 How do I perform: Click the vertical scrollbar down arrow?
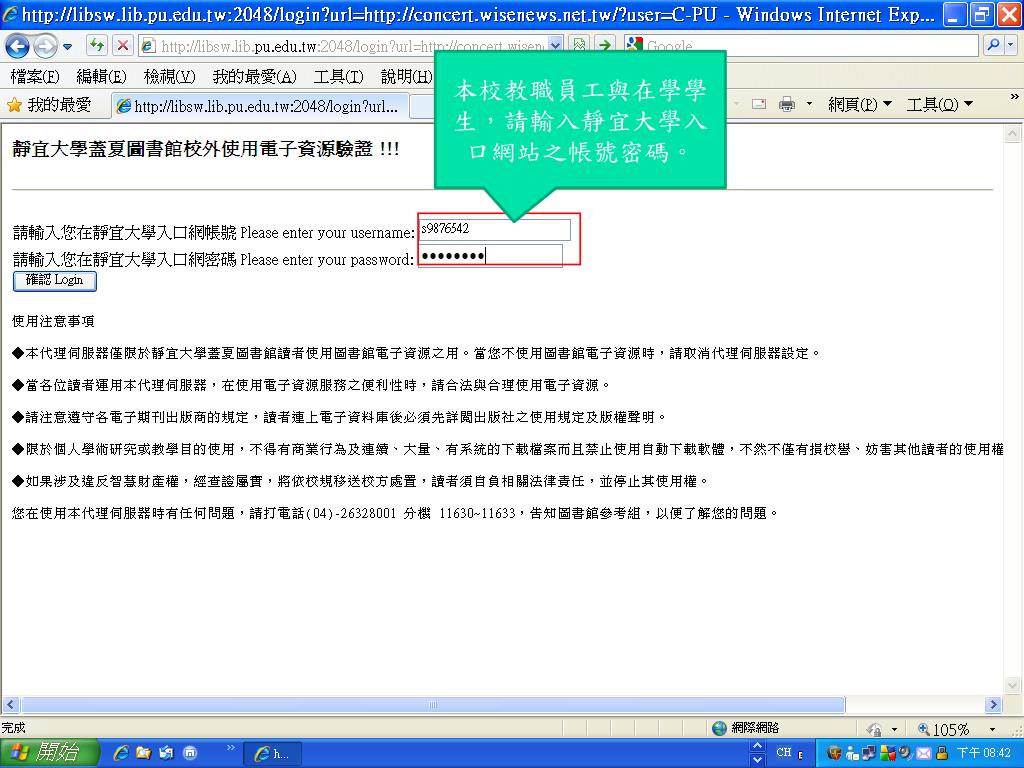point(1012,685)
